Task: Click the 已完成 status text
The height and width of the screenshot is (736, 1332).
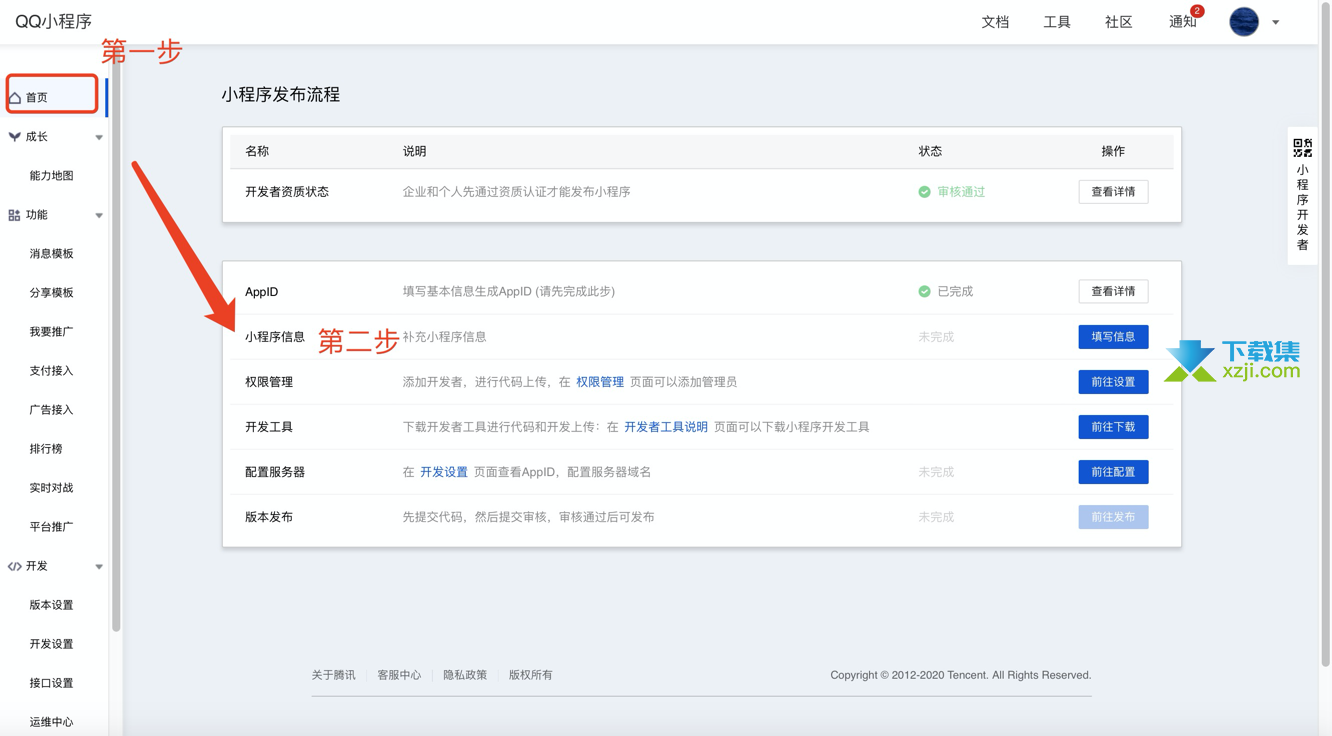Action: [955, 292]
